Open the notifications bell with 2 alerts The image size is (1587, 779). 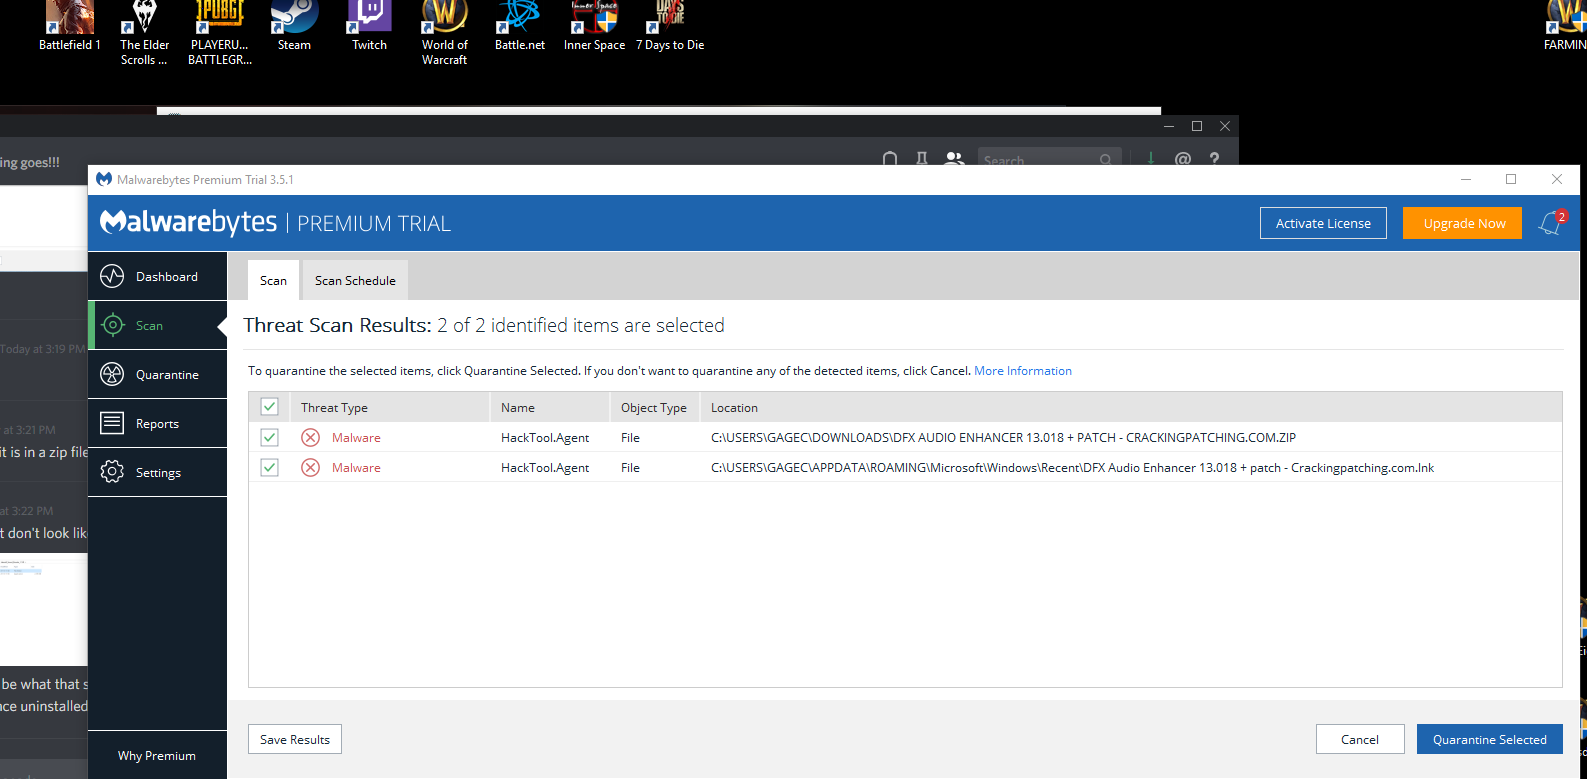pyautogui.click(x=1552, y=223)
